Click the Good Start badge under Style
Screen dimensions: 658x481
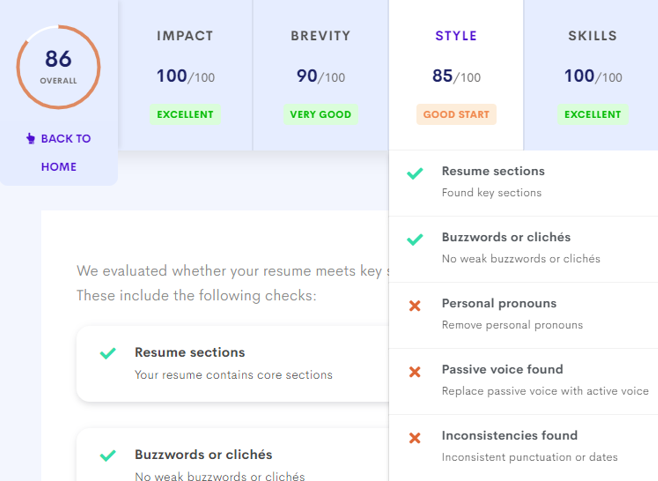tap(456, 114)
